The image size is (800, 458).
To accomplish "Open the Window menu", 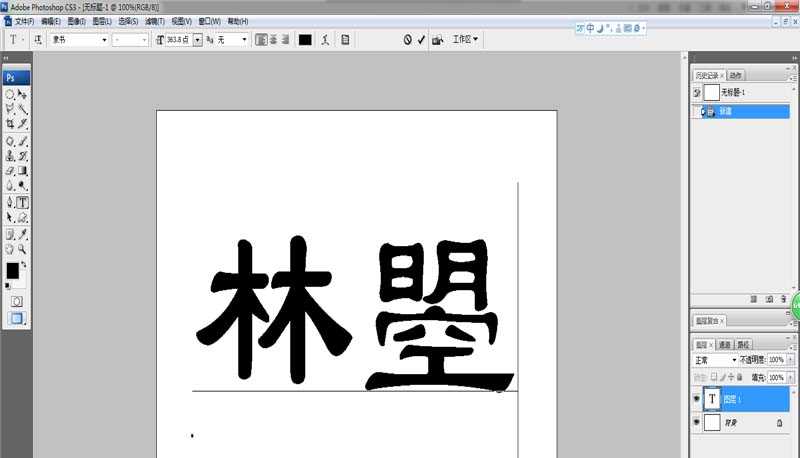I will click(209, 21).
